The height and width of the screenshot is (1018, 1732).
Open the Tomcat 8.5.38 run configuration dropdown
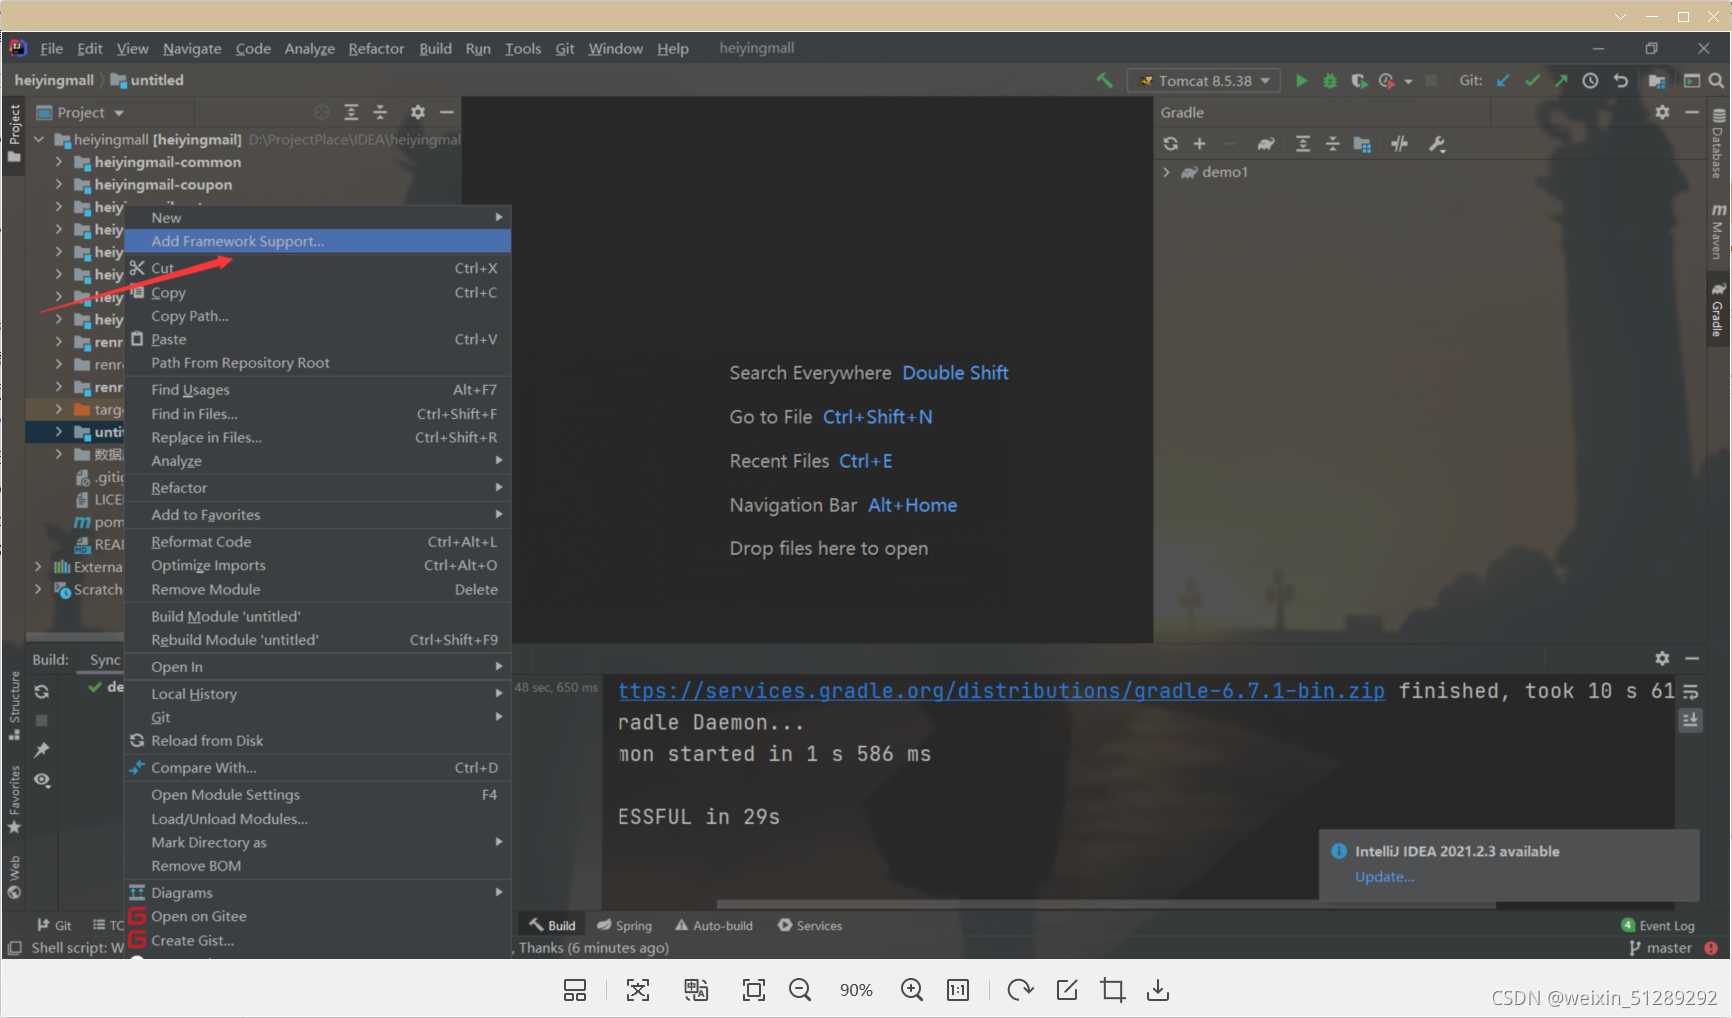1204,81
